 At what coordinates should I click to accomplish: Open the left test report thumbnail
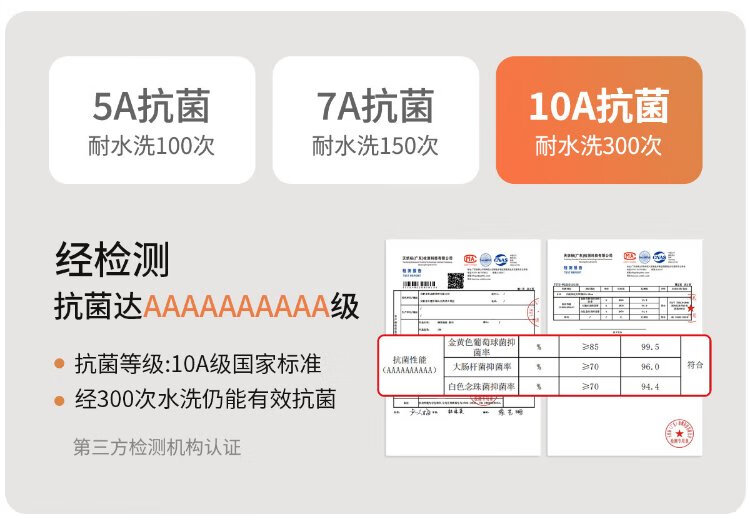[x=457, y=300]
